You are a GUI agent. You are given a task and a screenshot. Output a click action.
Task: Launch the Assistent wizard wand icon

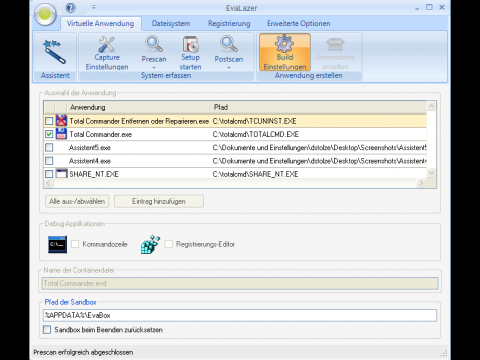[55, 52]
